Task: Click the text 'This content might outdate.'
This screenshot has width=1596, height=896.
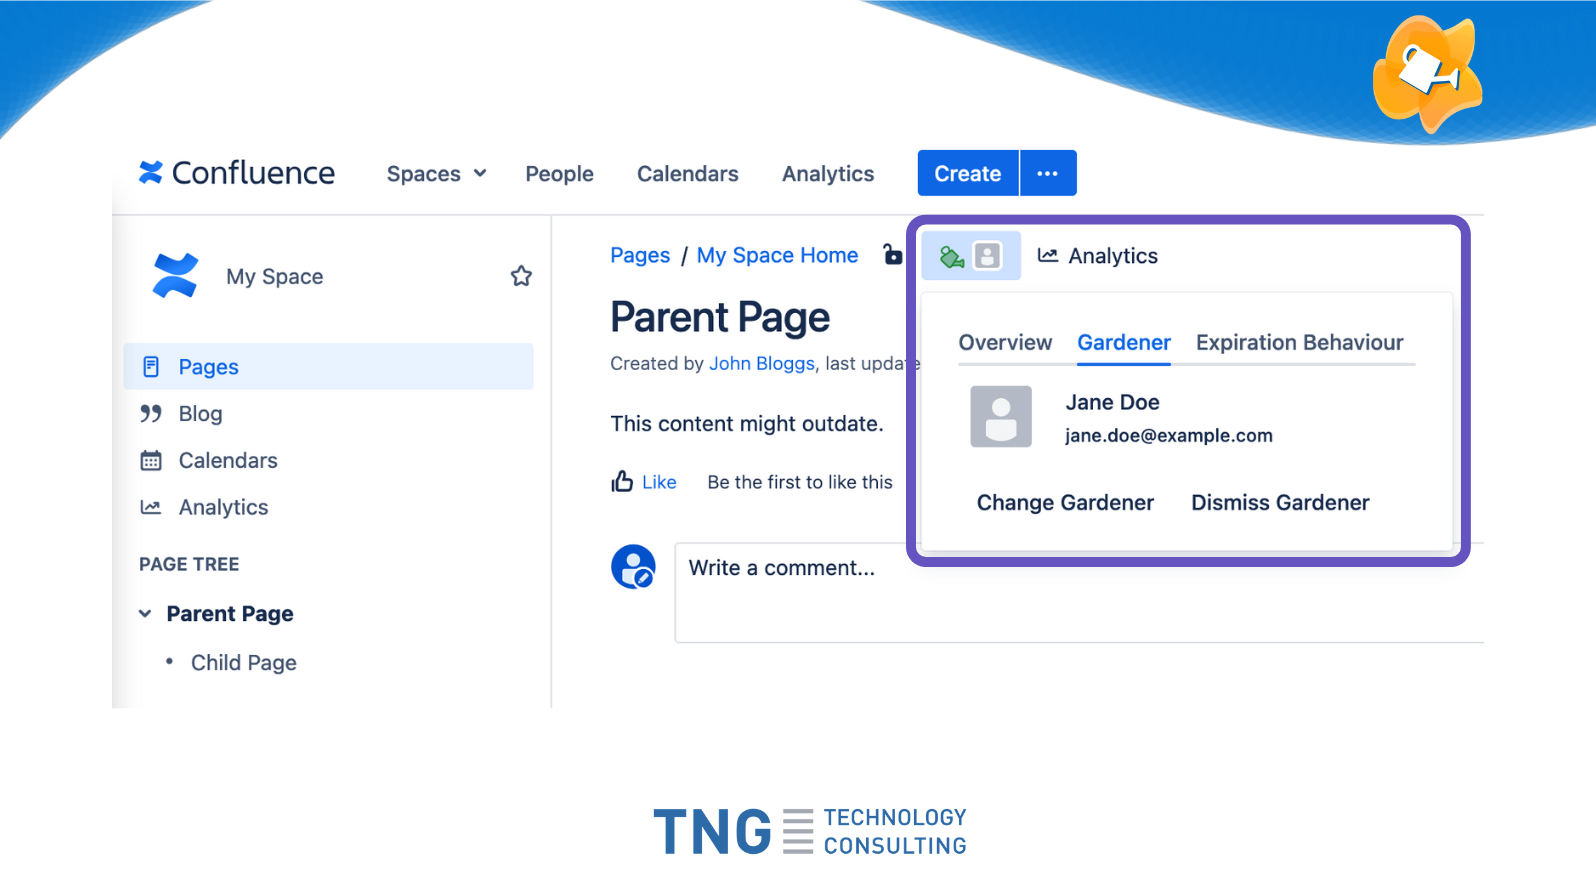Action: pyautogui.click(x=747, y=424)
